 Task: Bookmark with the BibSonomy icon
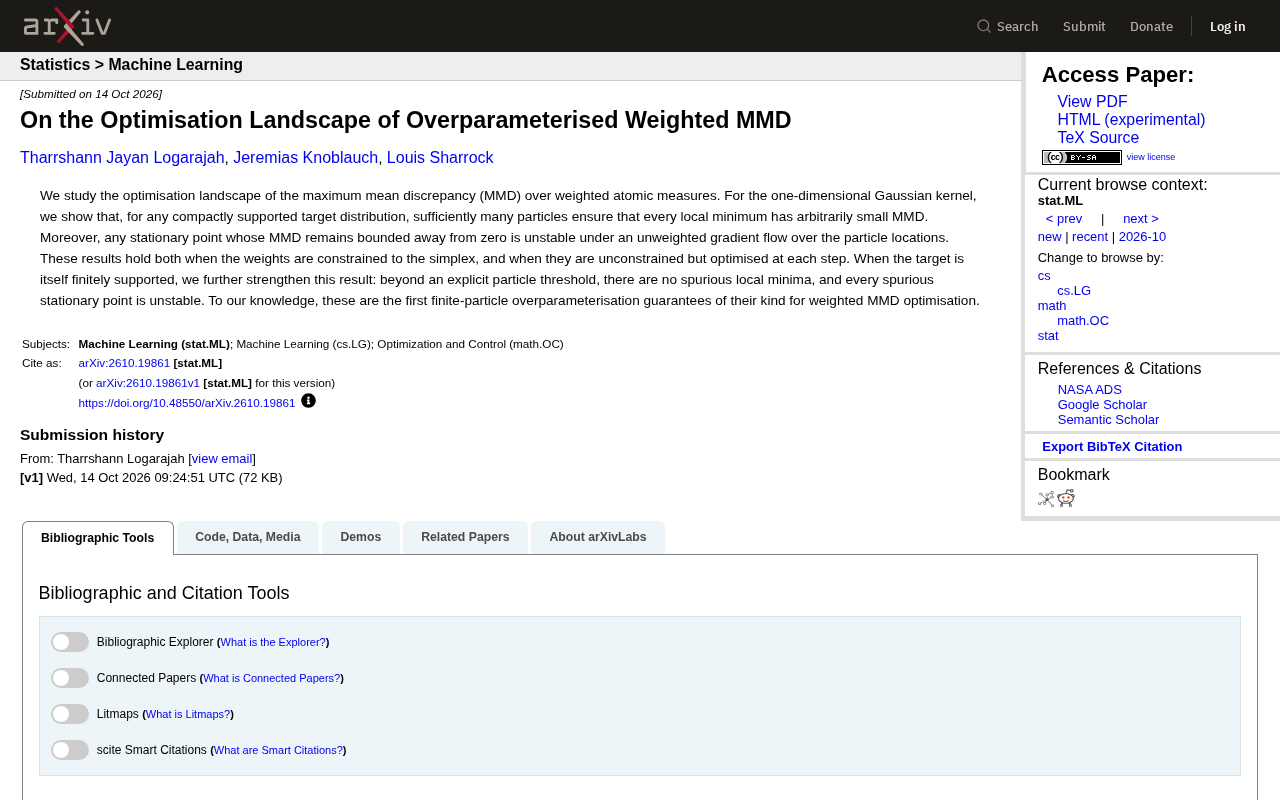[1046, 498]
